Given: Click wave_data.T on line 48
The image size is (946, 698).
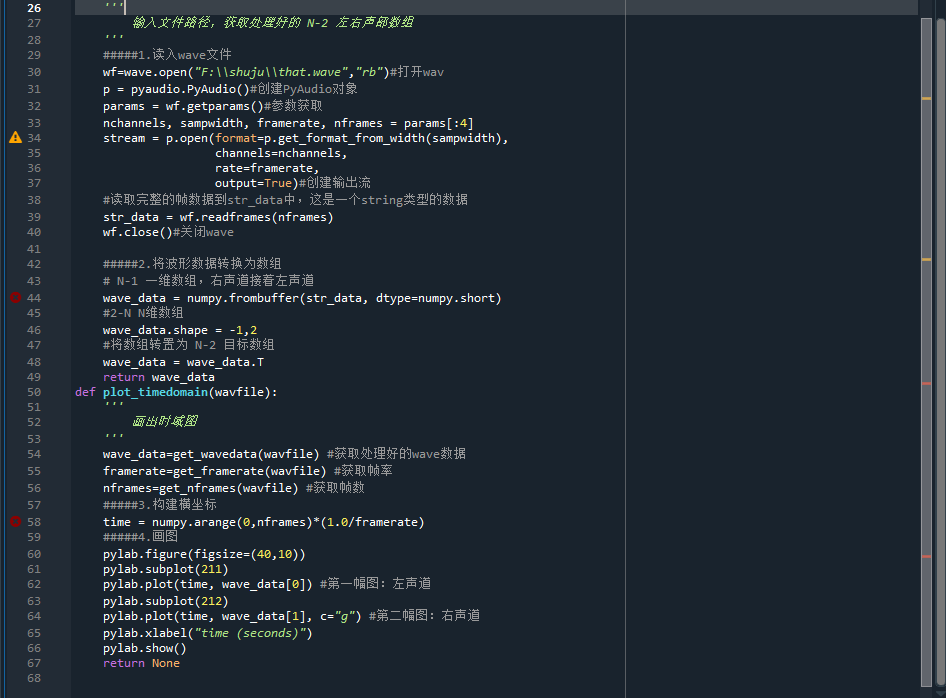Looking at the screenshot, I should coord(225,362).
